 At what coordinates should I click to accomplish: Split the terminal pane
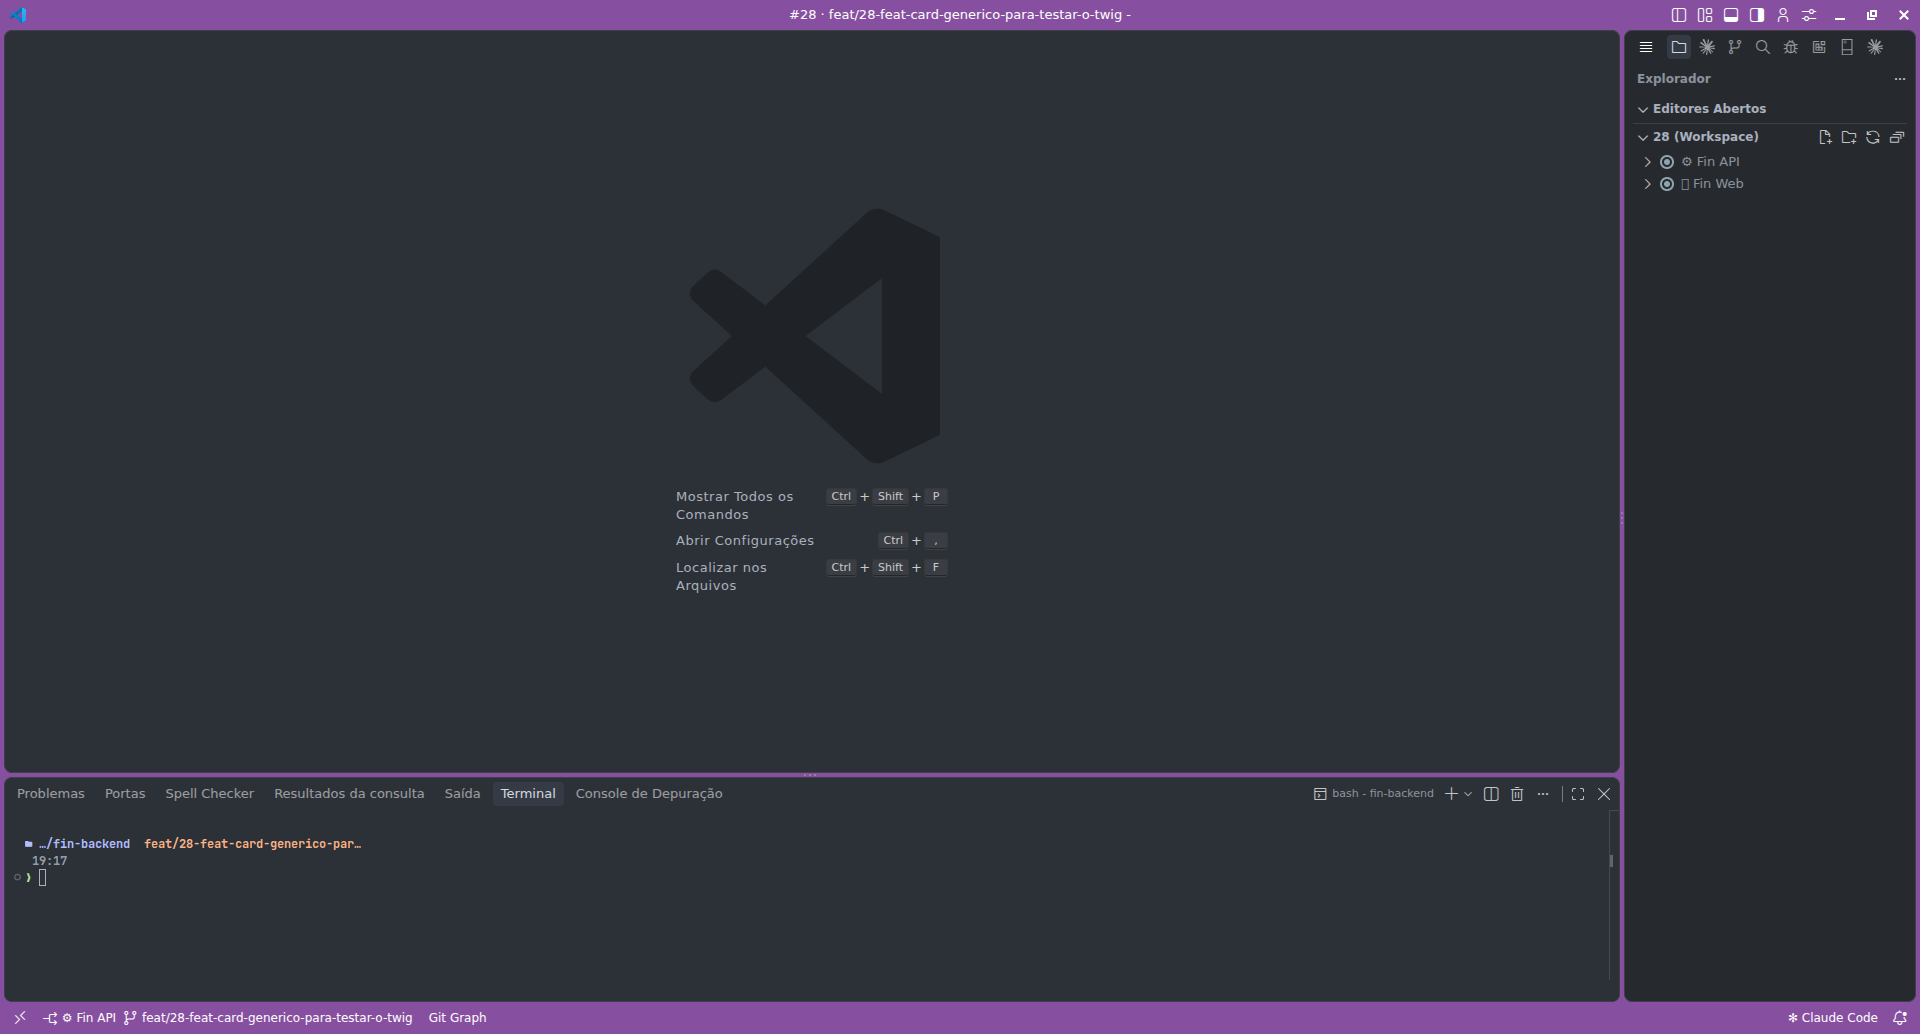tap(1491, 794)
